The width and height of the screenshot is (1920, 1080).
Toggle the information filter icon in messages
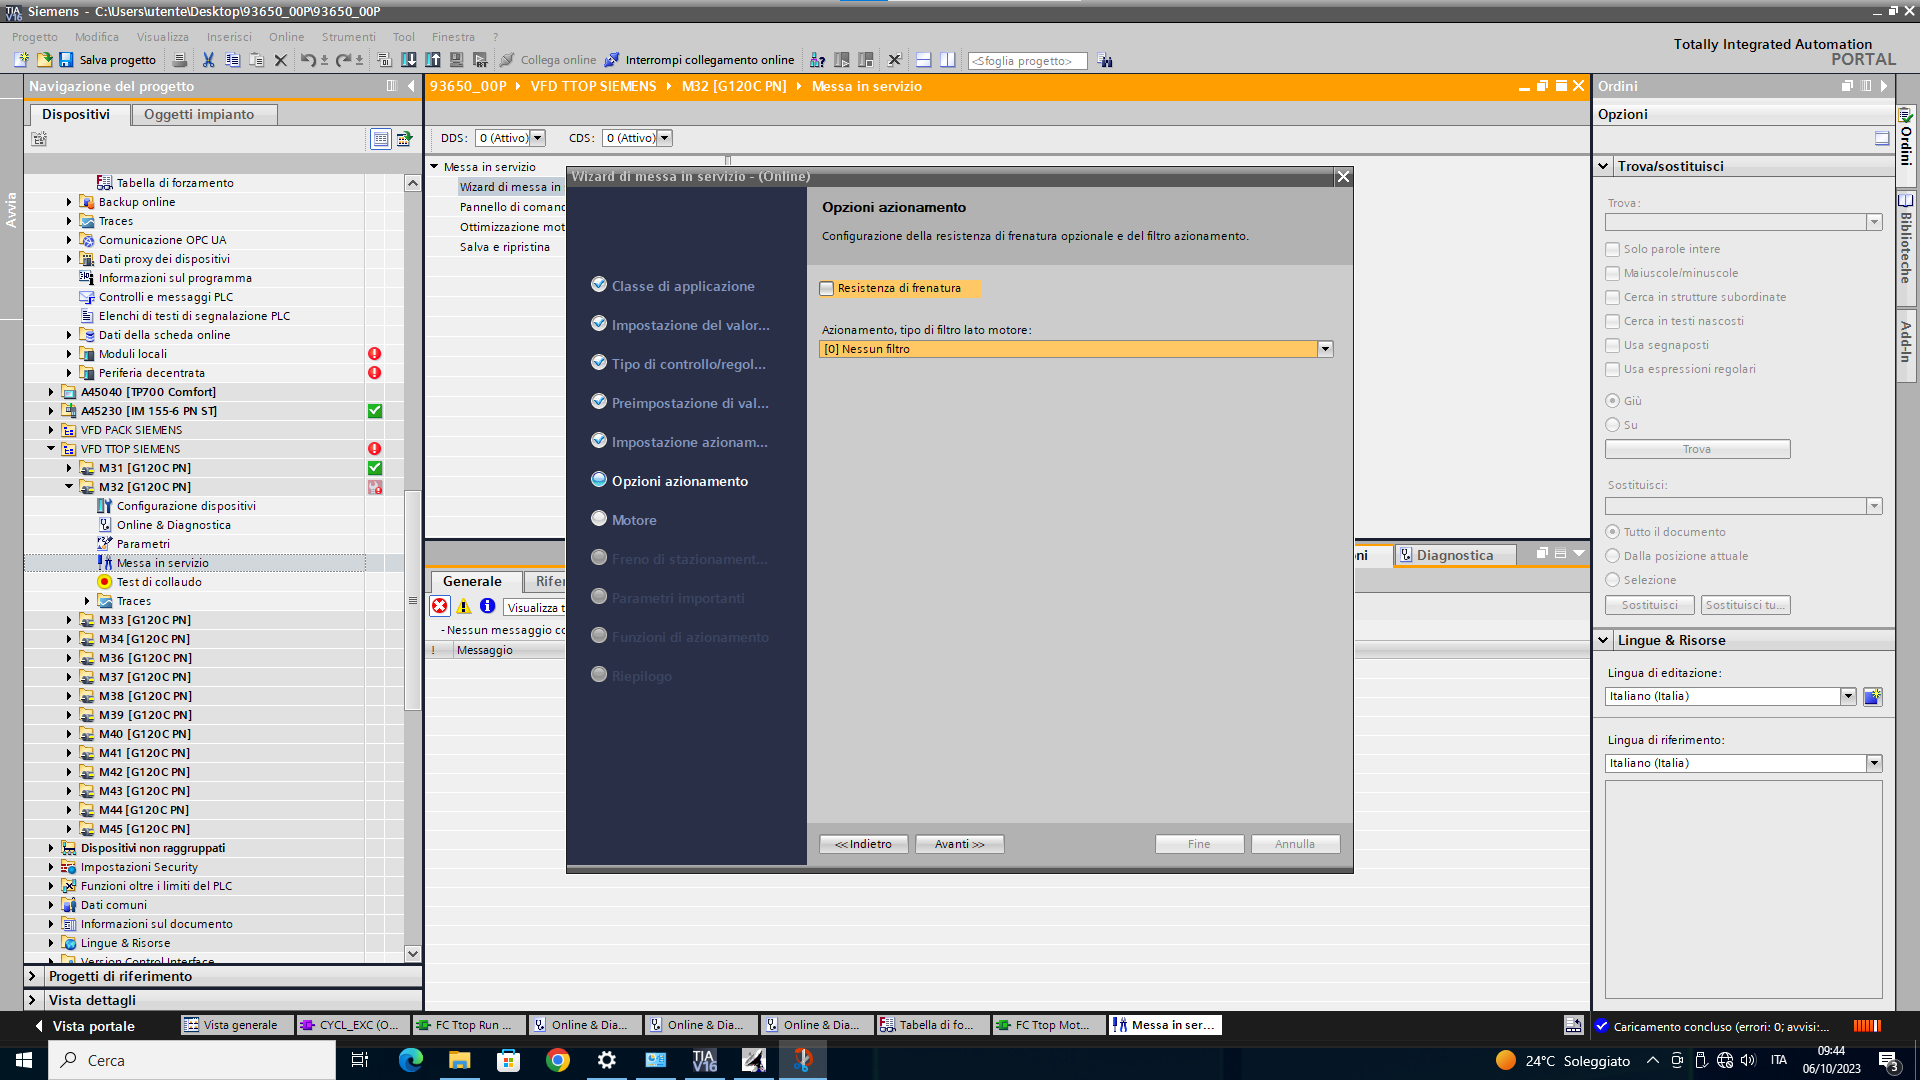[488, 606]
